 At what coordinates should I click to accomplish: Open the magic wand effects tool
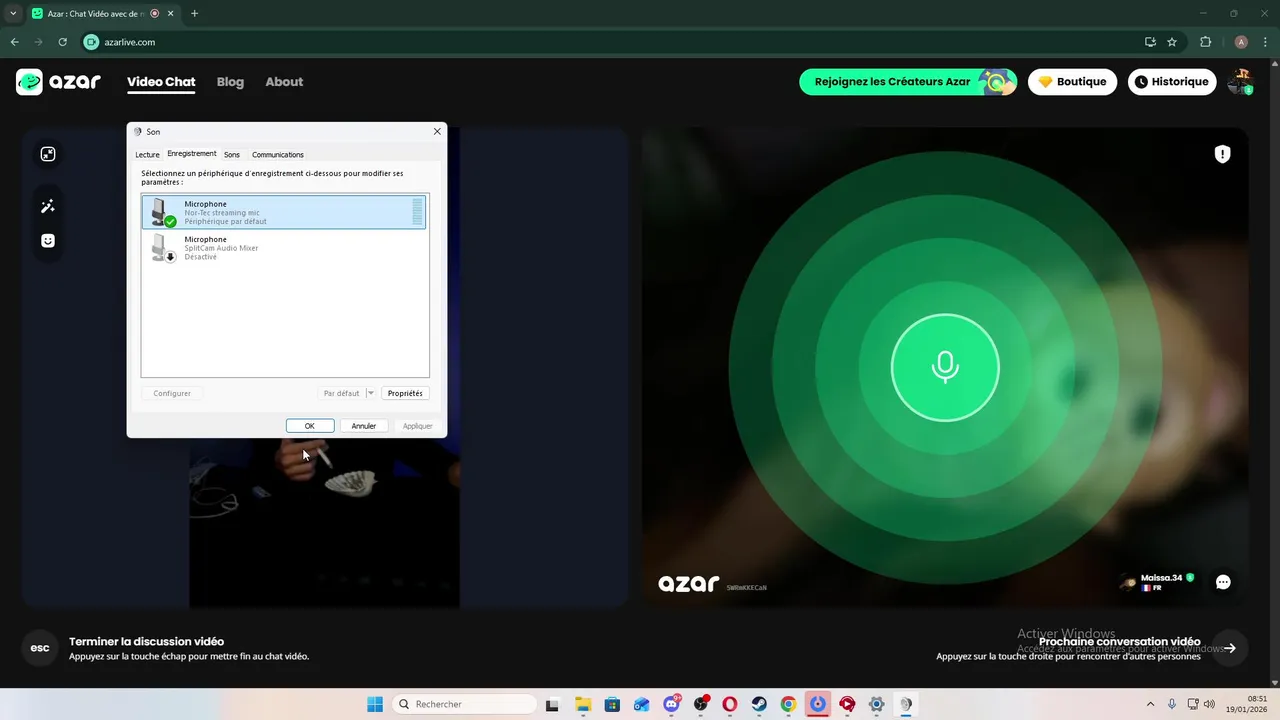(x=48, y=206)
